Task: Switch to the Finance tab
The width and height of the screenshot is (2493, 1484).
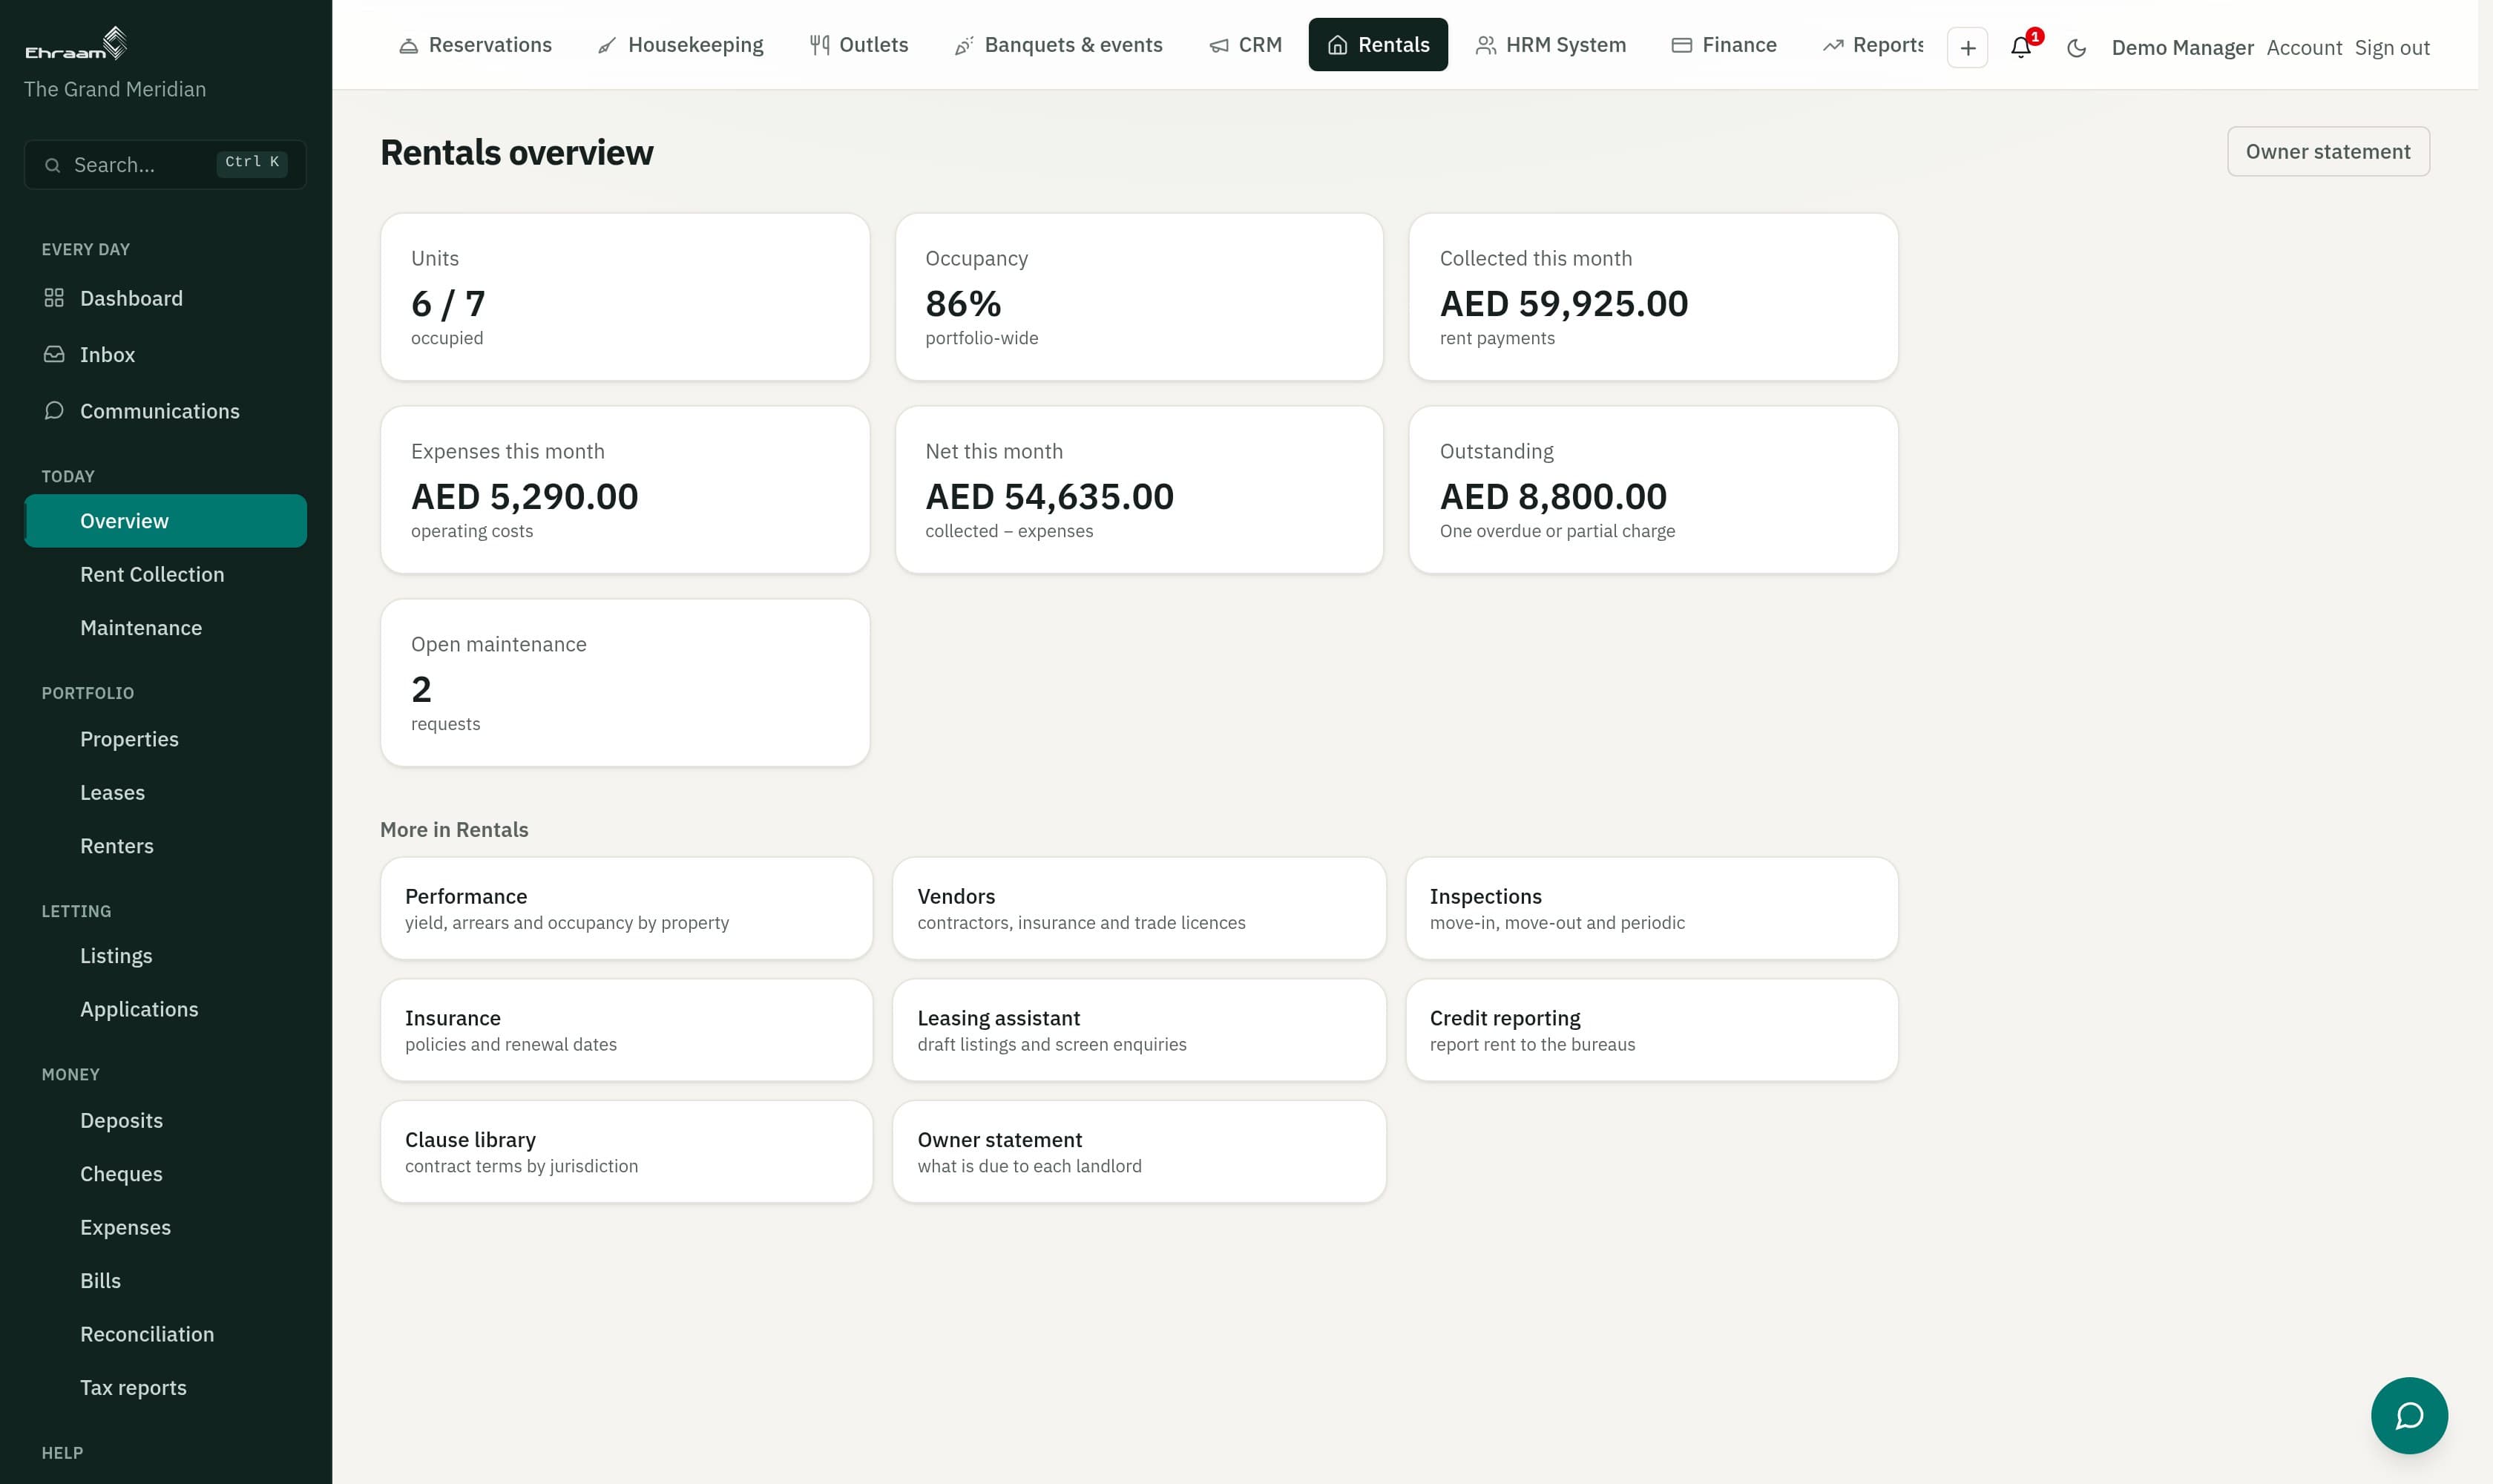Action: pos(1723,45)
